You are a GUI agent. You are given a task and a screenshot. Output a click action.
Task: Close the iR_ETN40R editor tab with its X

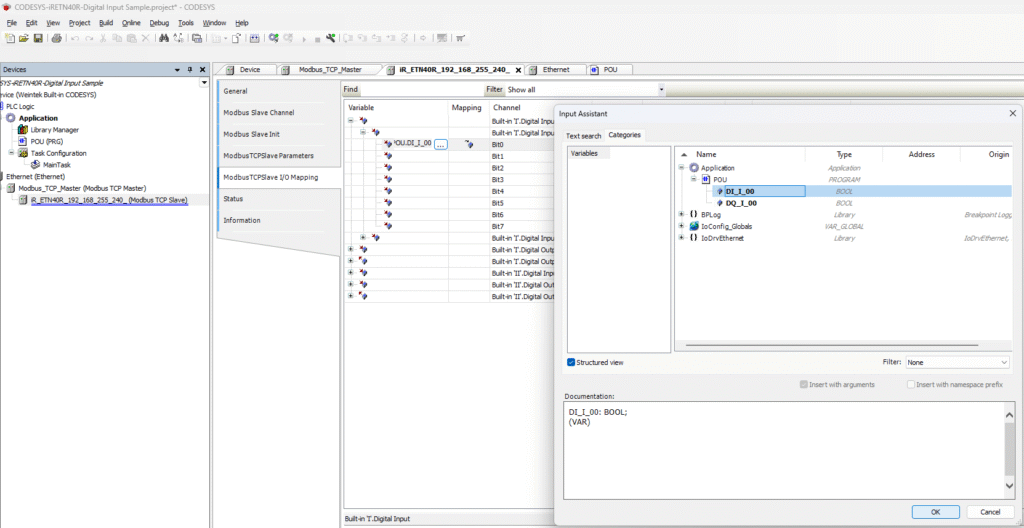tap(519, 70)
